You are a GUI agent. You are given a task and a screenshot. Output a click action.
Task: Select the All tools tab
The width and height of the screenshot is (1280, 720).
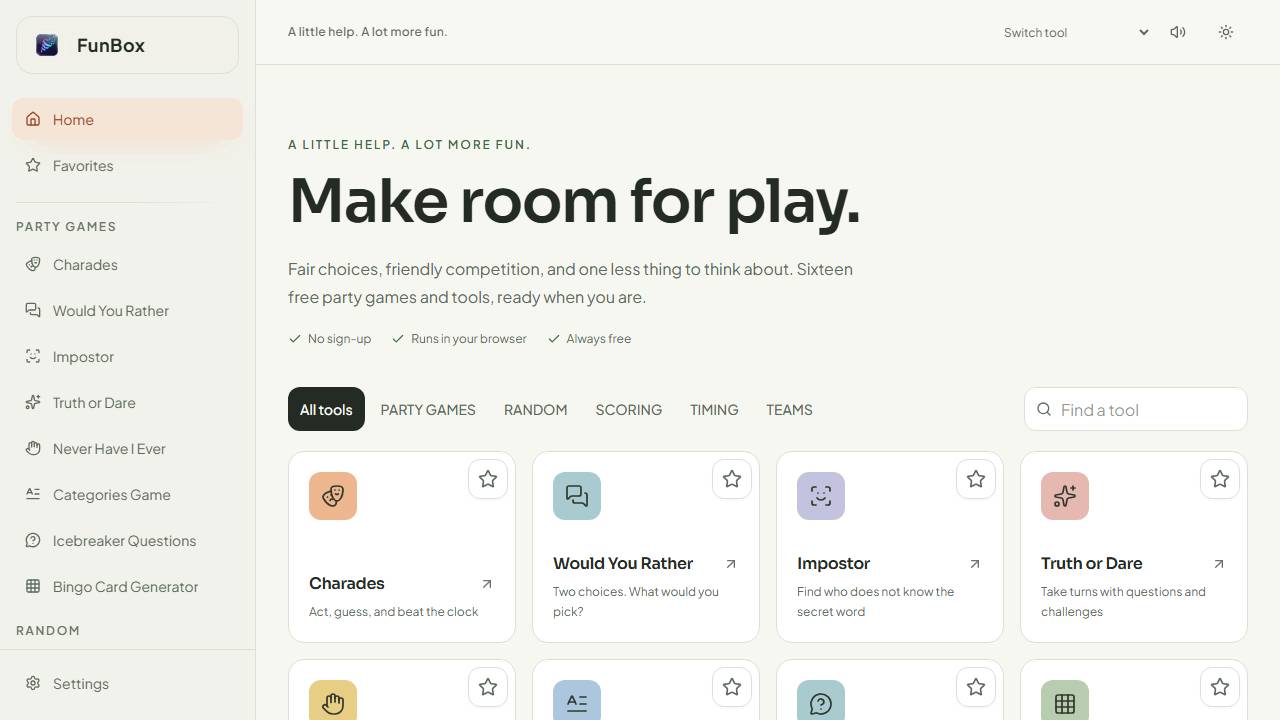326,409
